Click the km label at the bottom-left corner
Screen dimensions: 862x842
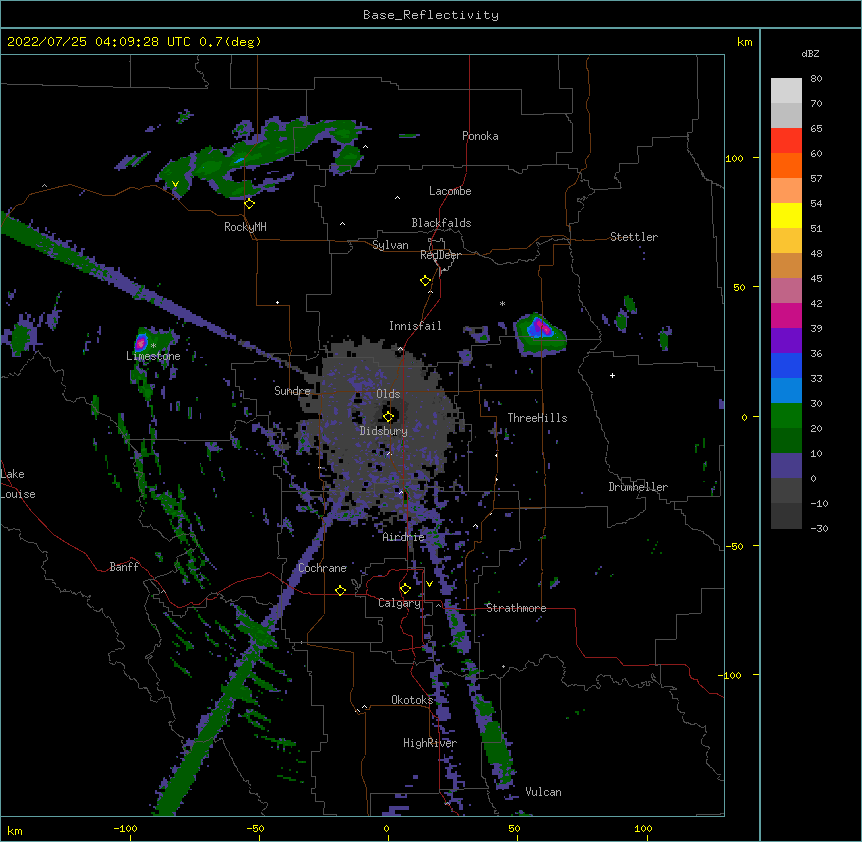[x=15, y=830]
